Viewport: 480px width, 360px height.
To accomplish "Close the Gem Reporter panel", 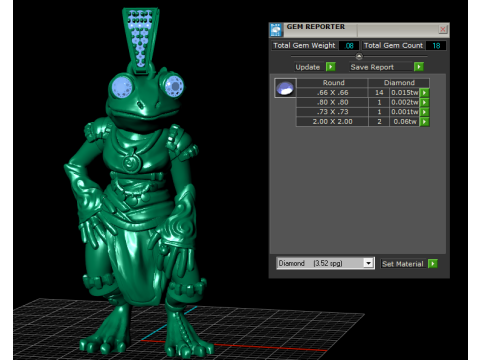I will [443, 29].
